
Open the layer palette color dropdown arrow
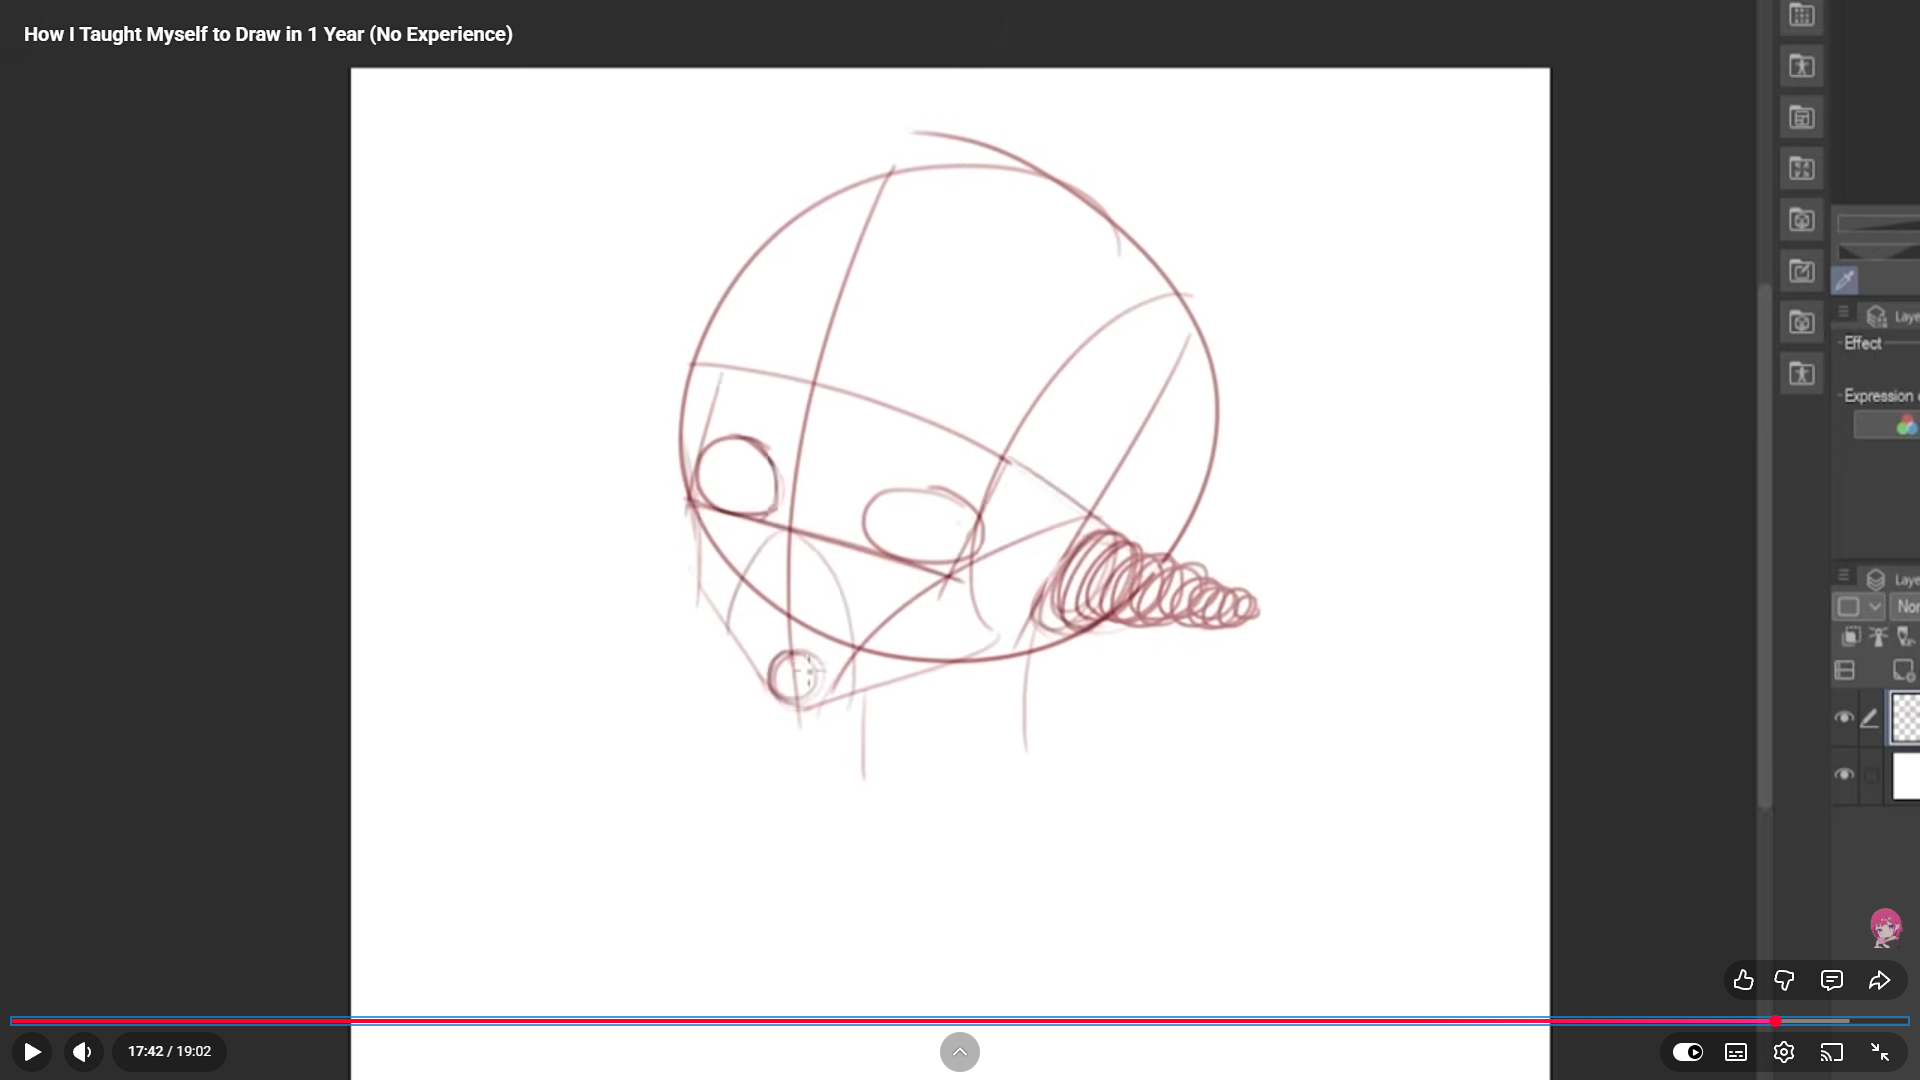1875,606
